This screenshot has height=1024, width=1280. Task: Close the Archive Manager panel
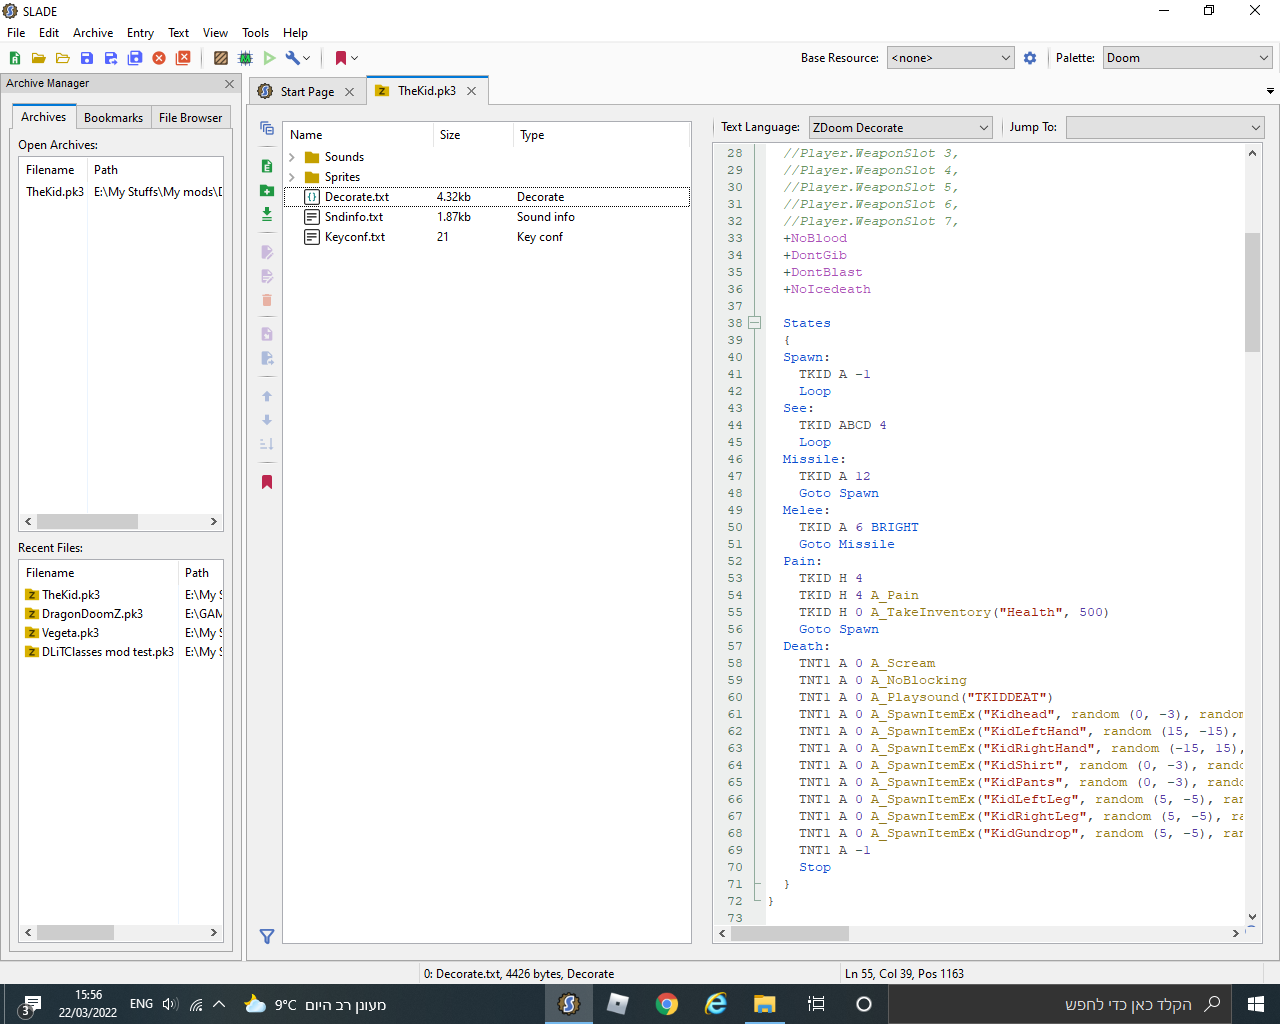tap(229, 84)
